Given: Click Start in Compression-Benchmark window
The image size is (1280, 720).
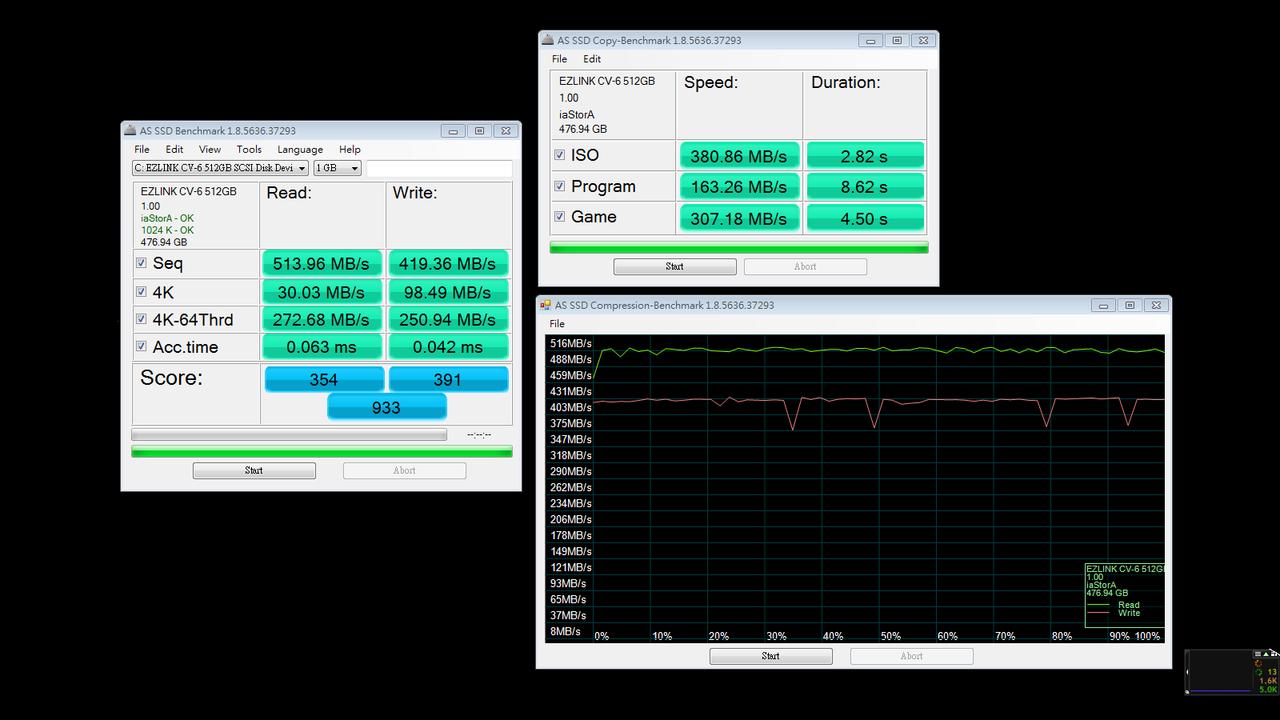Looking at the screenshot, I should pos(771,656).
